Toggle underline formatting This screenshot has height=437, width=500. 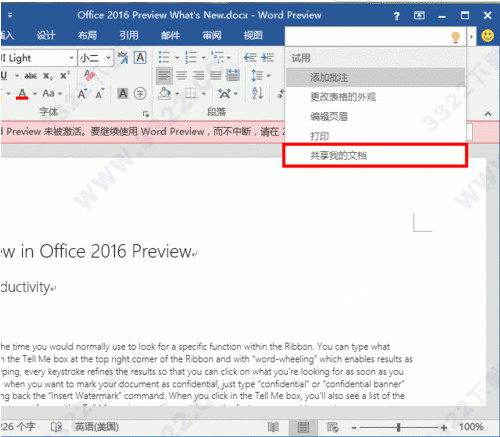(x=4, y=76)
